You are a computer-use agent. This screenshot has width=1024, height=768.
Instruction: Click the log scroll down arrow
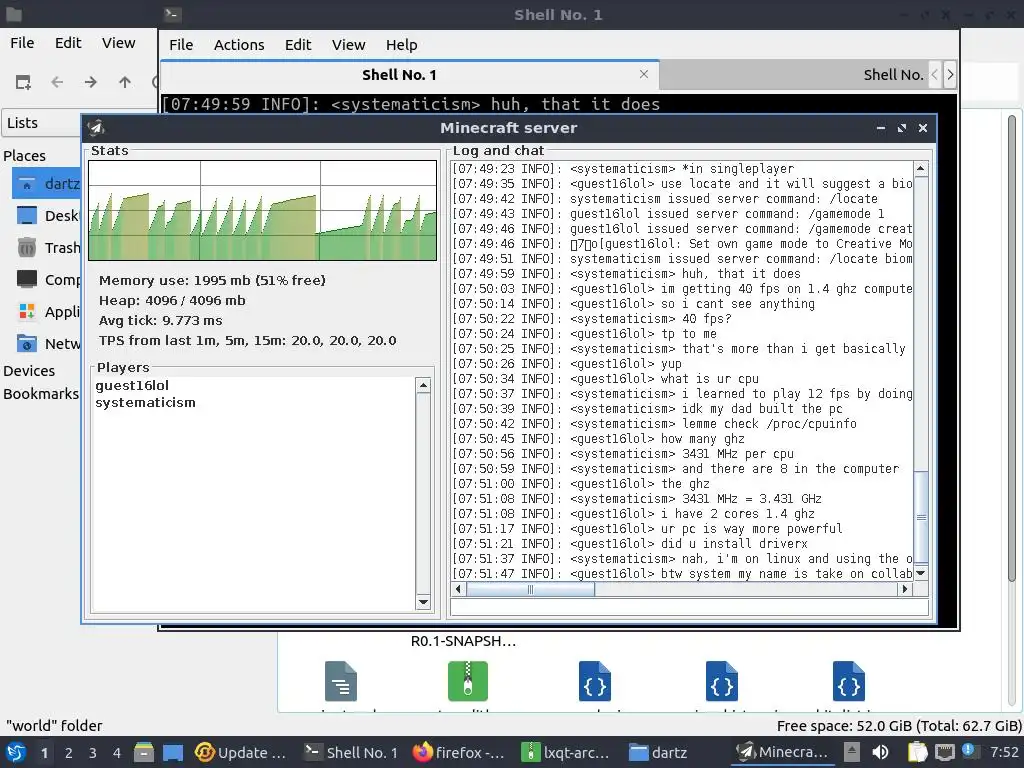click(921, 573)
